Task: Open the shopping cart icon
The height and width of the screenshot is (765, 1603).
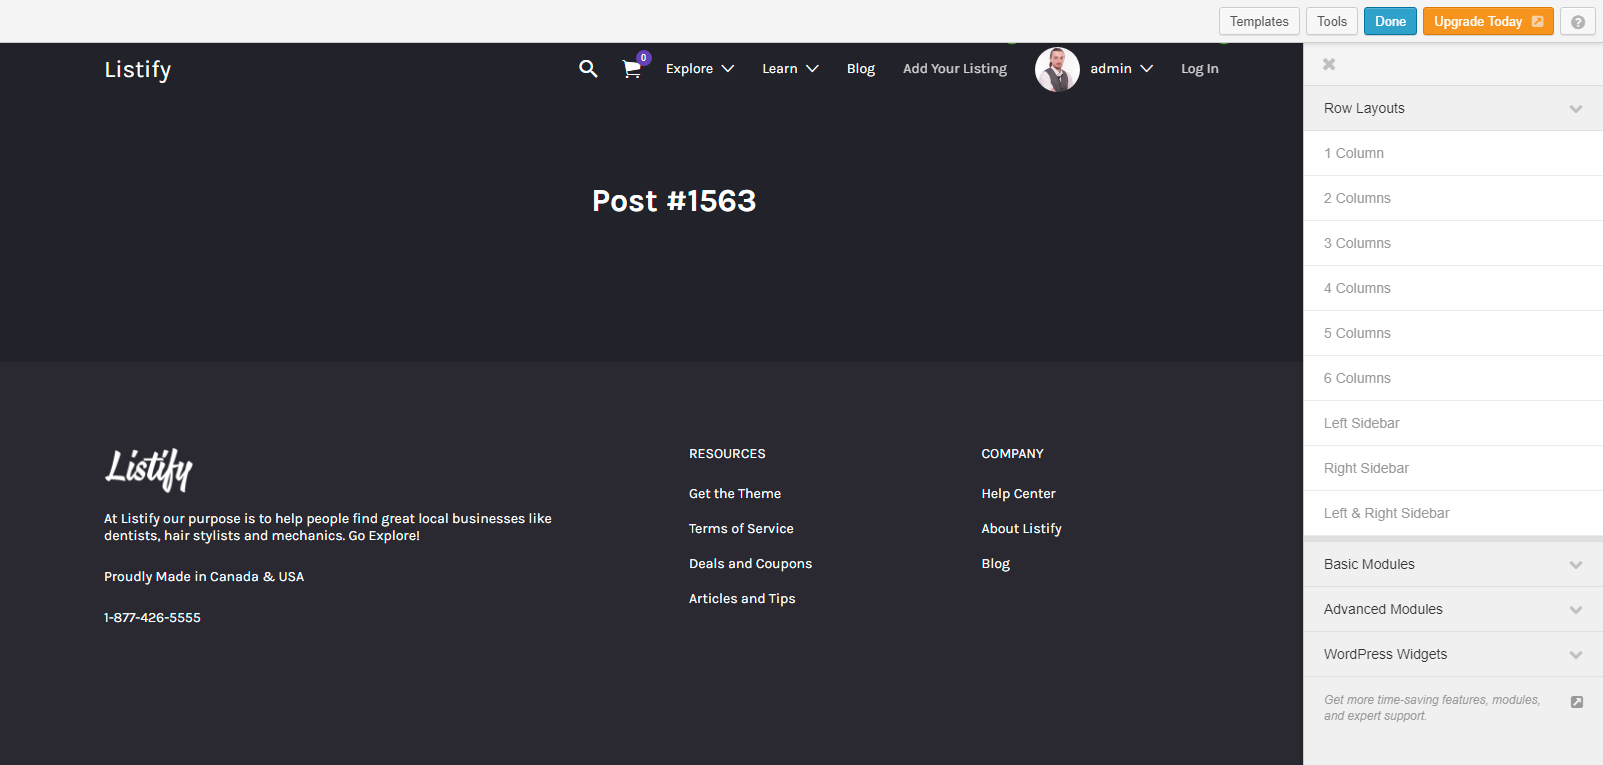Action: coord(631,69)
